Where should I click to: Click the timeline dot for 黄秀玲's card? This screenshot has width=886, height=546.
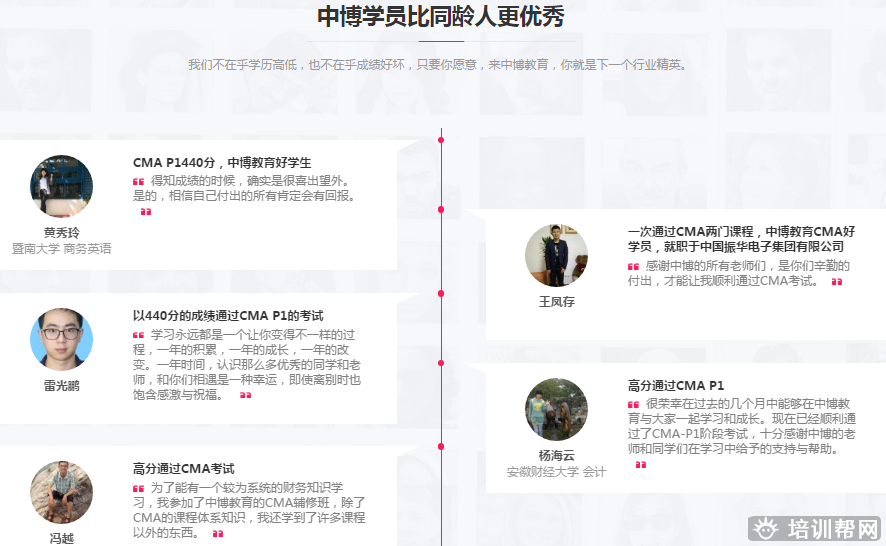[x=441, y=140]
